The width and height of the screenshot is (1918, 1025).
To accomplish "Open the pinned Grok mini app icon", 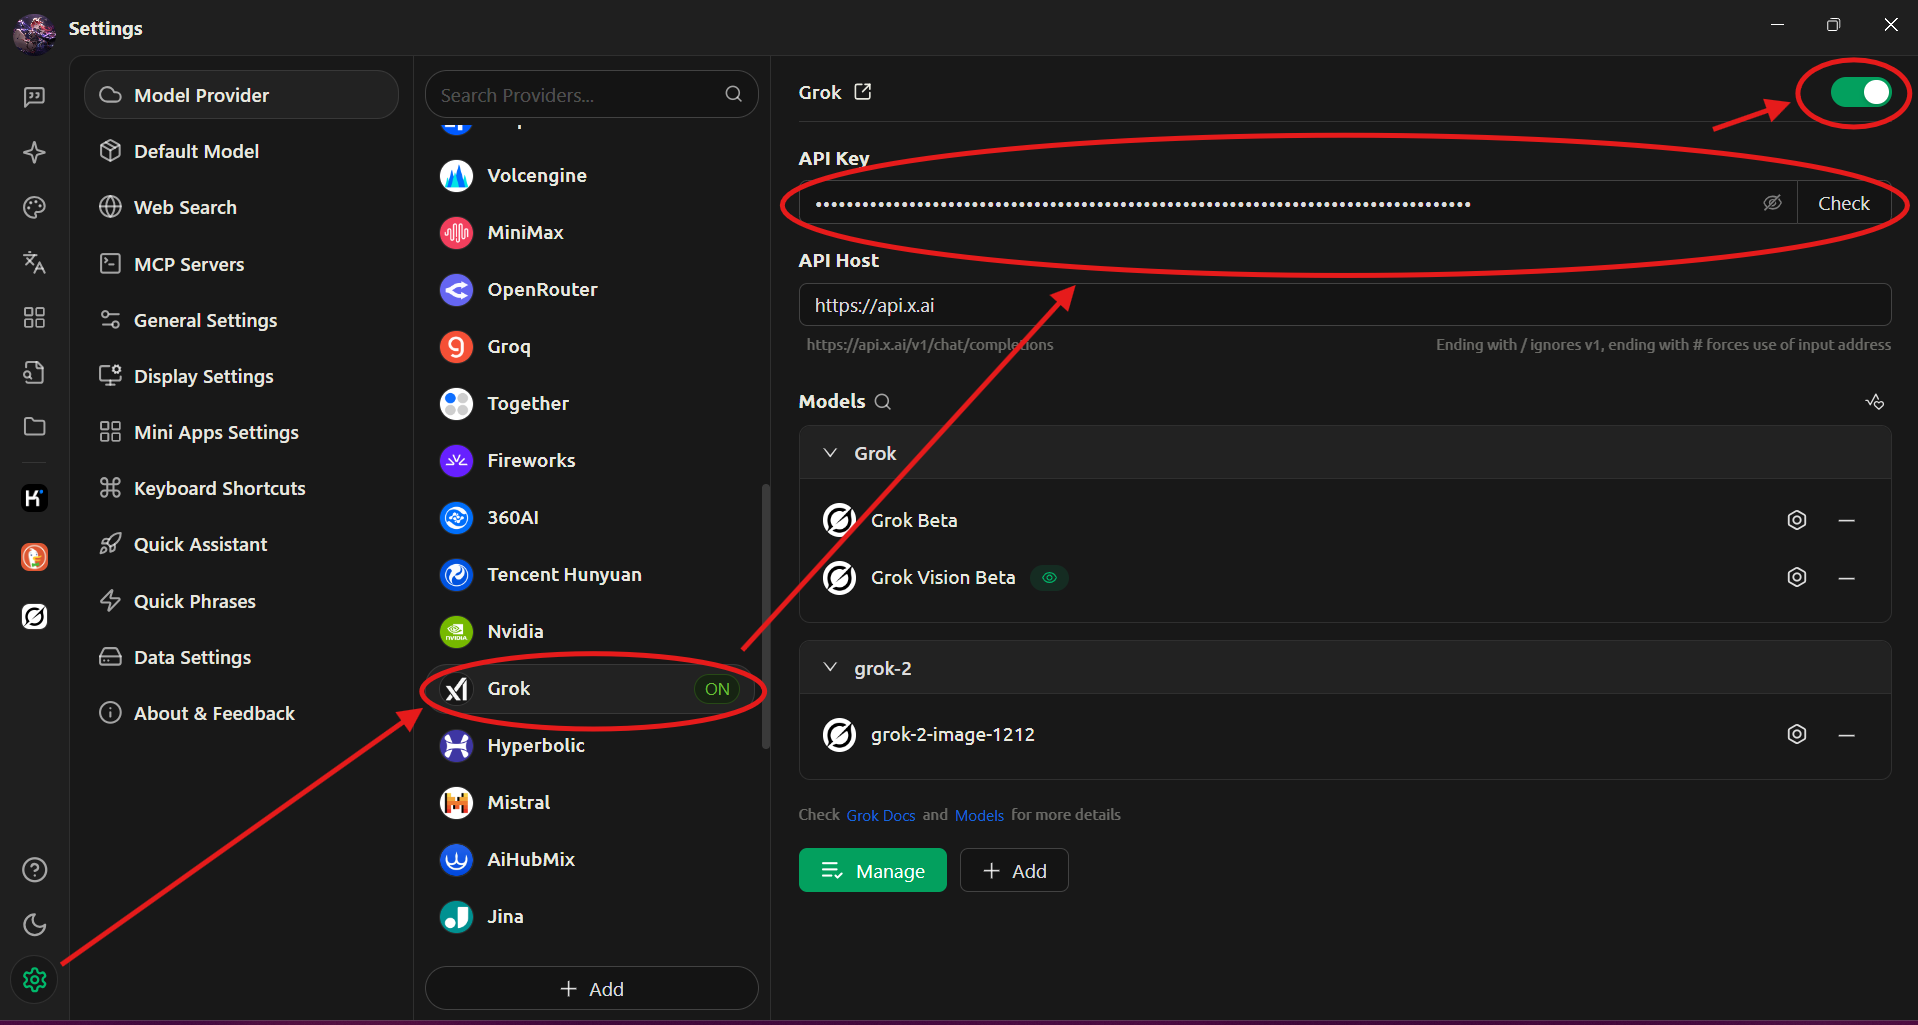I will (34, 616).
